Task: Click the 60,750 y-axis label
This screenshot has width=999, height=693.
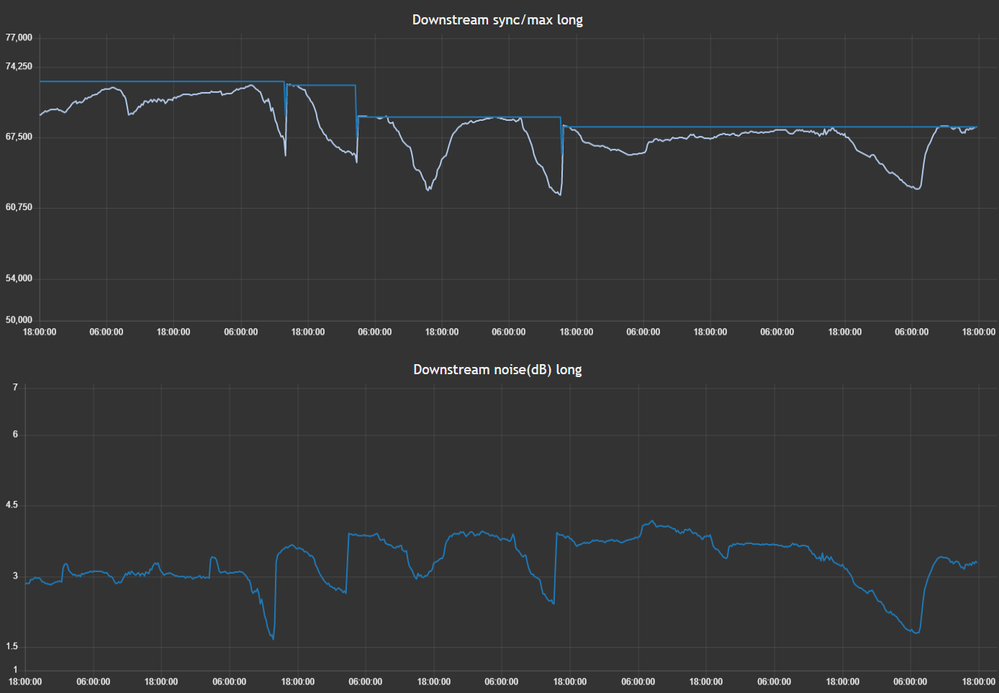Action: tap(19, 207)
